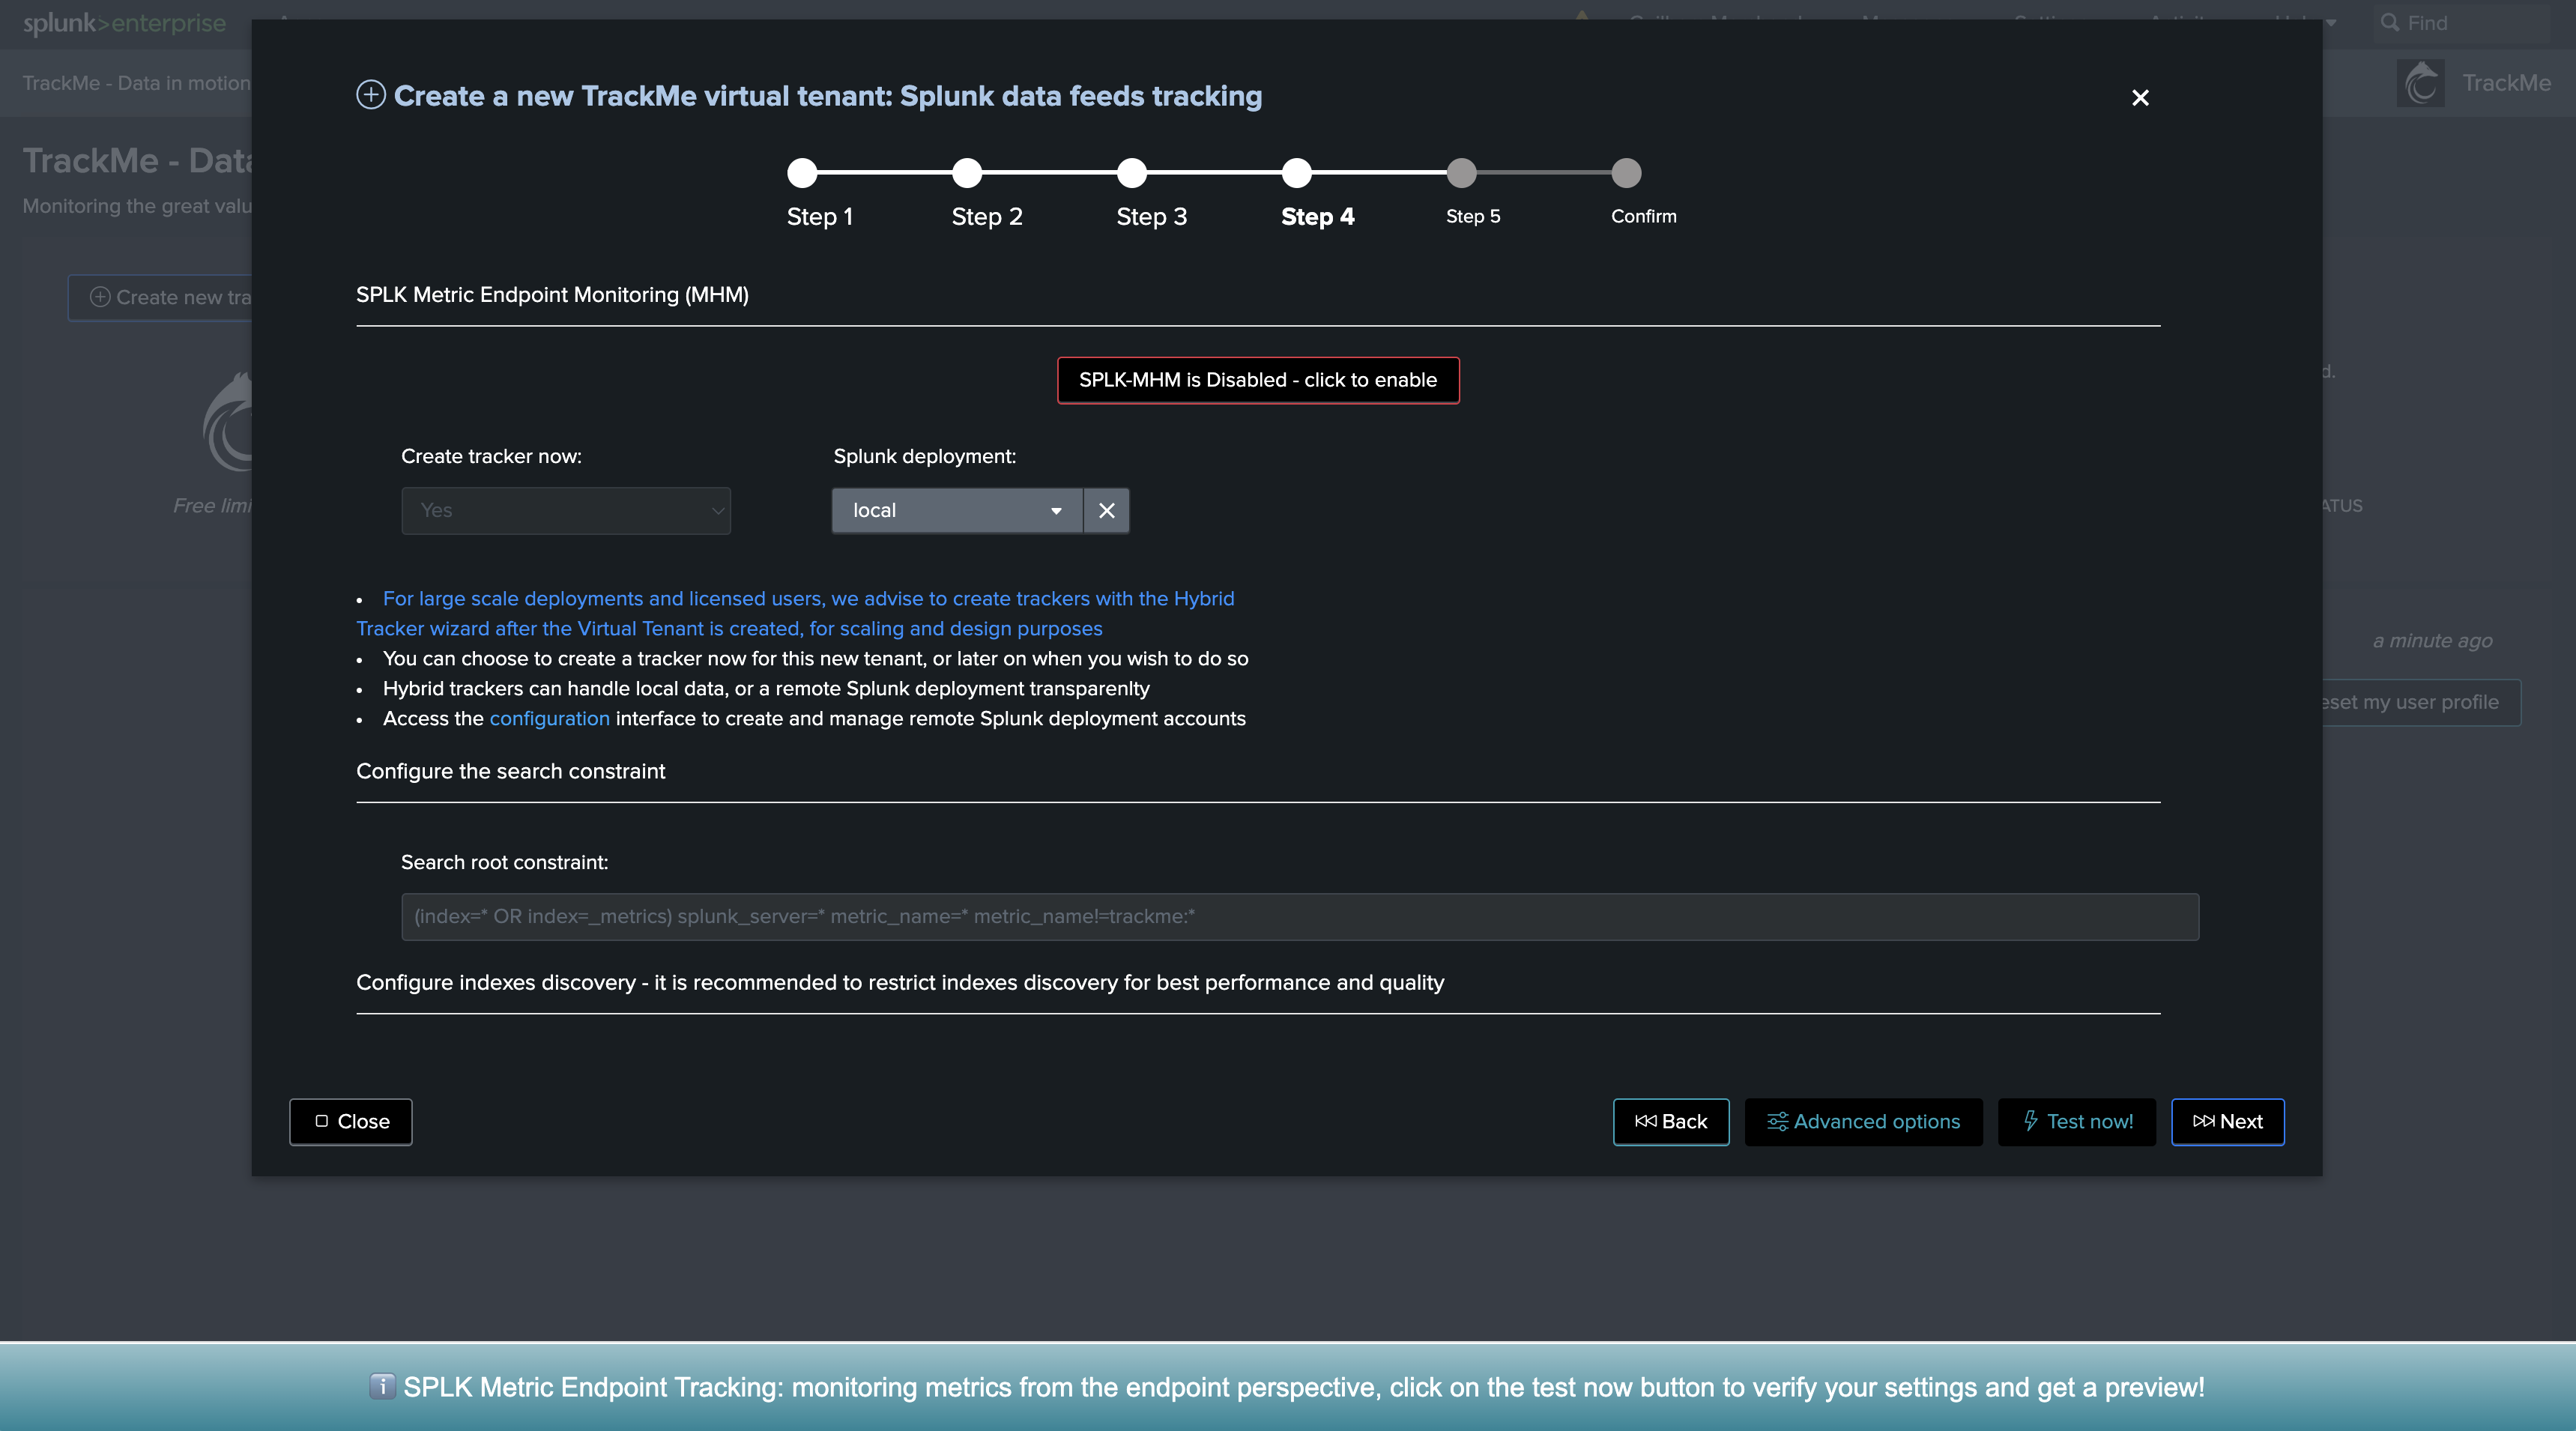Screen dimensions: 2576x1431
Task: Go to Step 2 in the wizard
Action: click(967, 173)
